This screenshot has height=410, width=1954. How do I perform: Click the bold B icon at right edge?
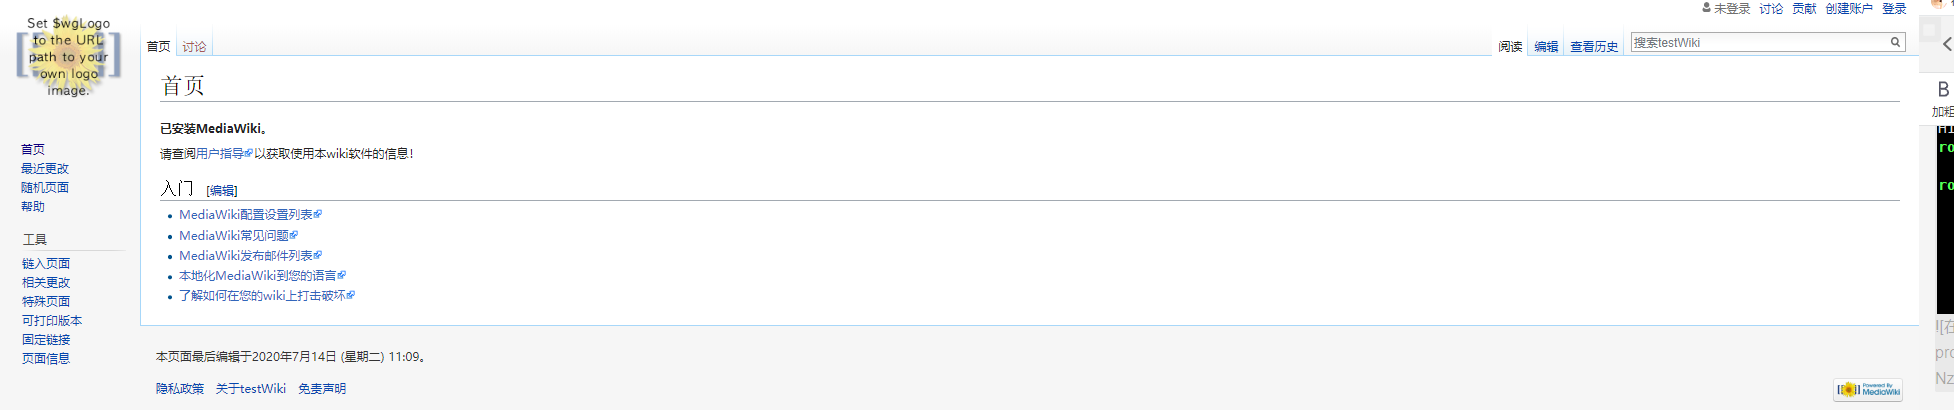coord(1943,89)
